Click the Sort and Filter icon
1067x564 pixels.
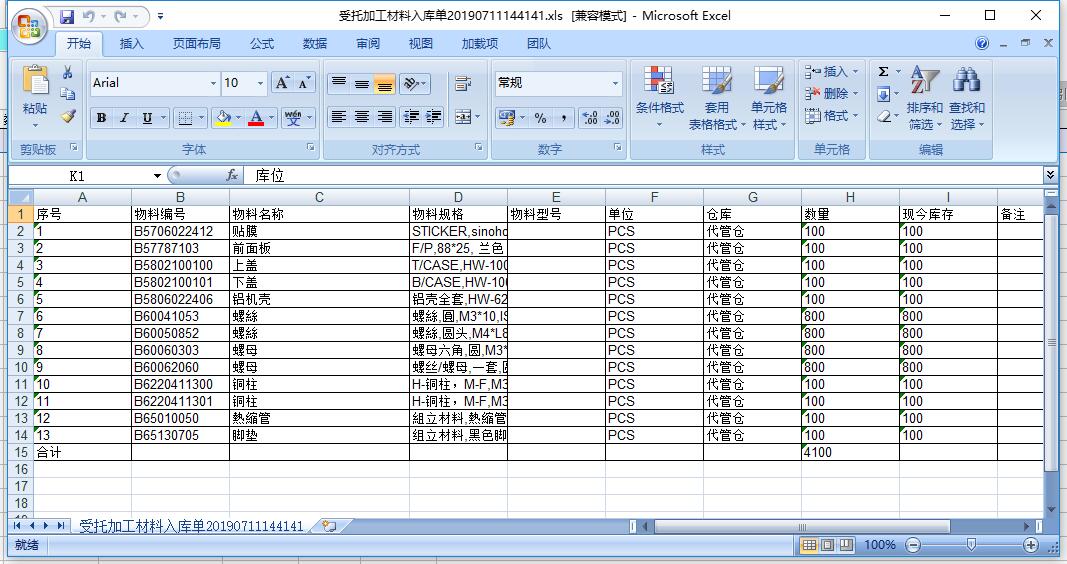925,82
